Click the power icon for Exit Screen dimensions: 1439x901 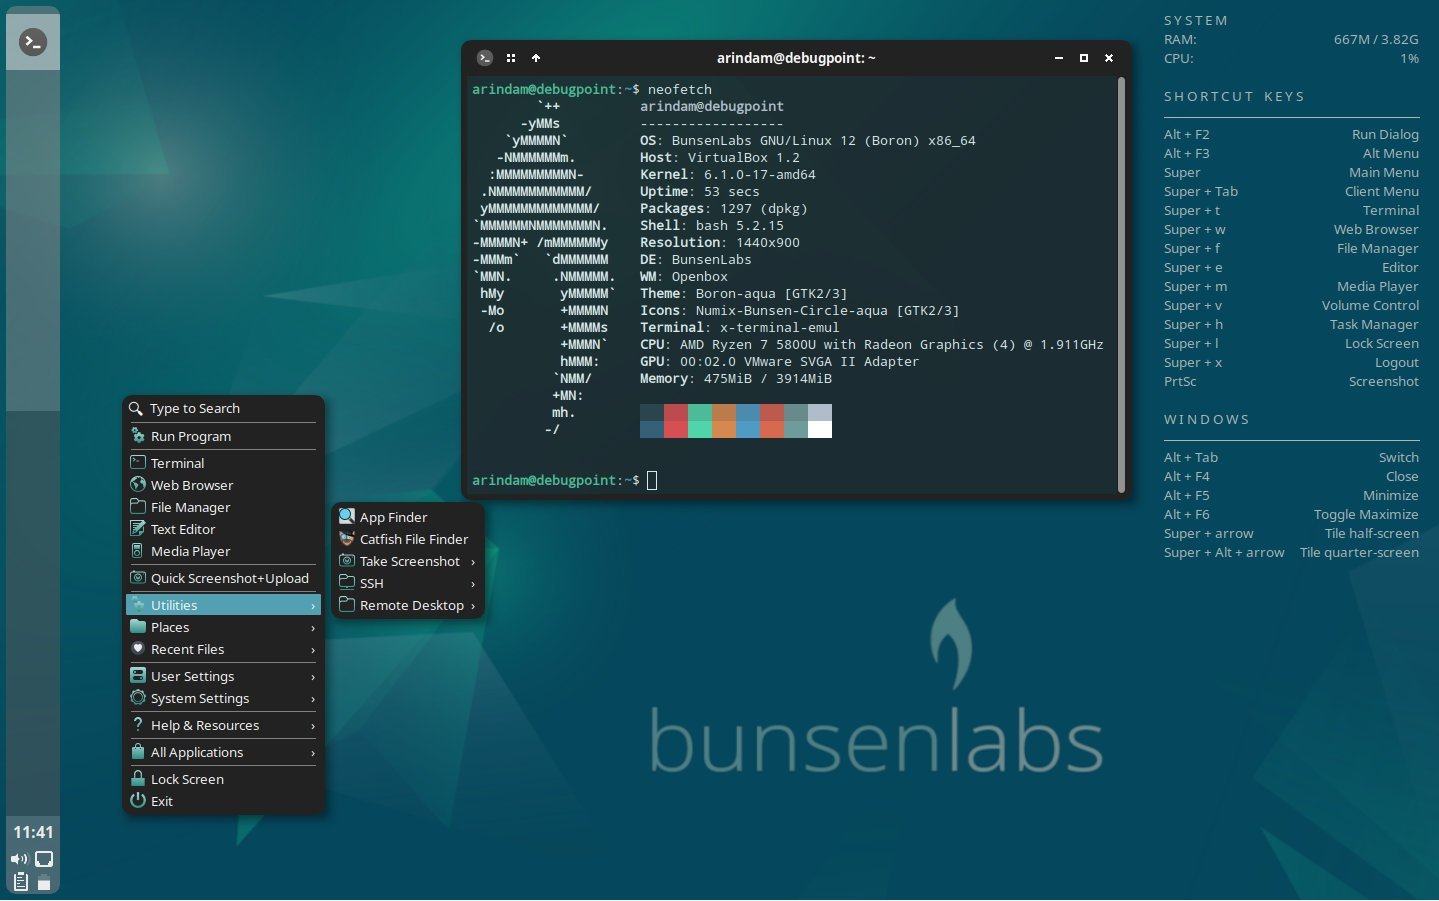[138, 800]
